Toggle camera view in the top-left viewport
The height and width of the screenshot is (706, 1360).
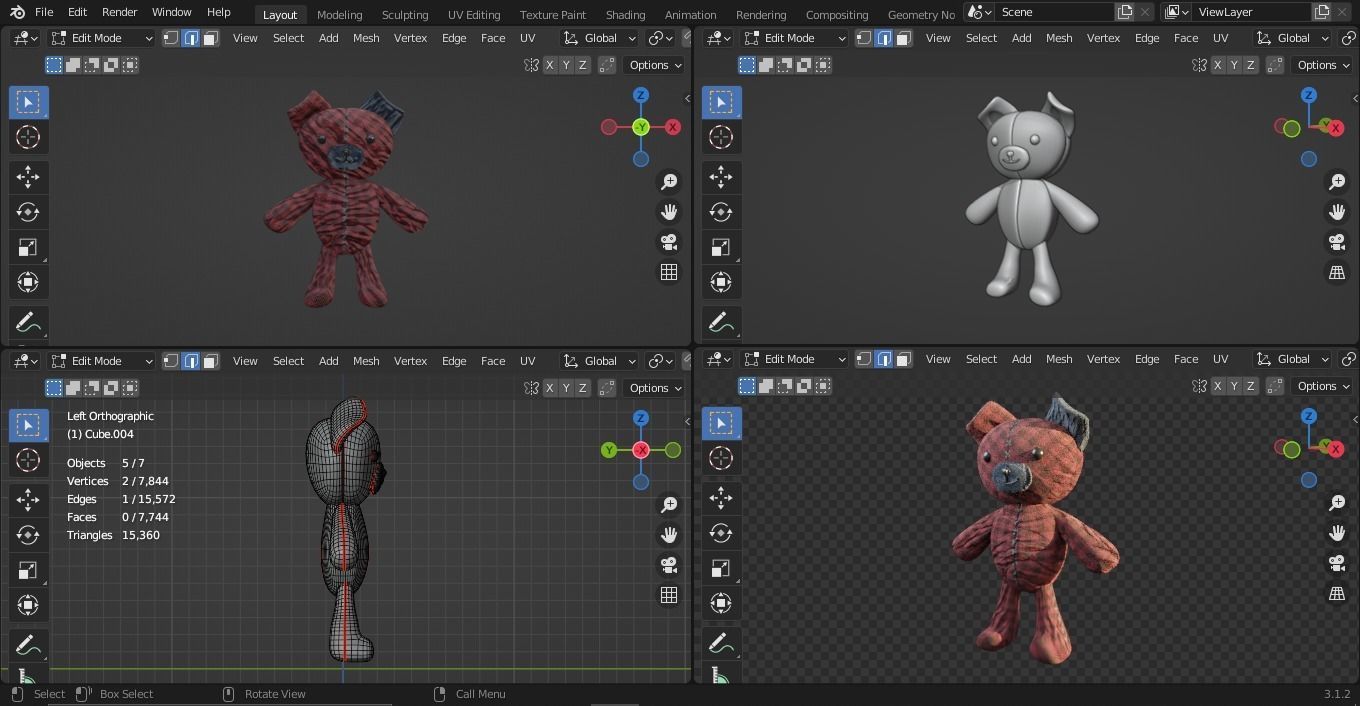[x=669, y=242]
